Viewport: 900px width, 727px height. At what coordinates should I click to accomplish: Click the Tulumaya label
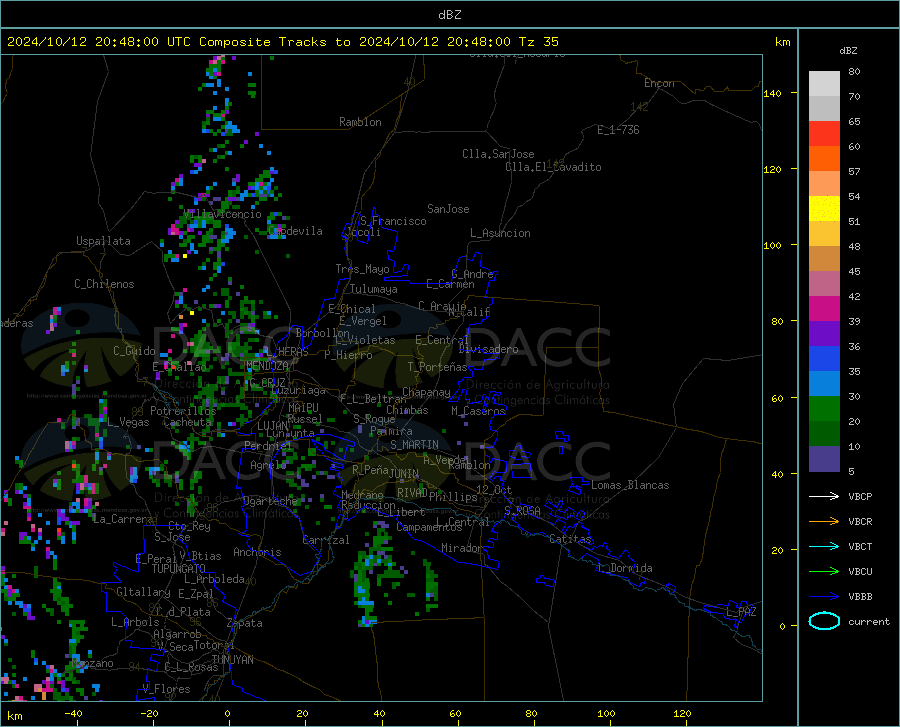[x=373, y=289]
